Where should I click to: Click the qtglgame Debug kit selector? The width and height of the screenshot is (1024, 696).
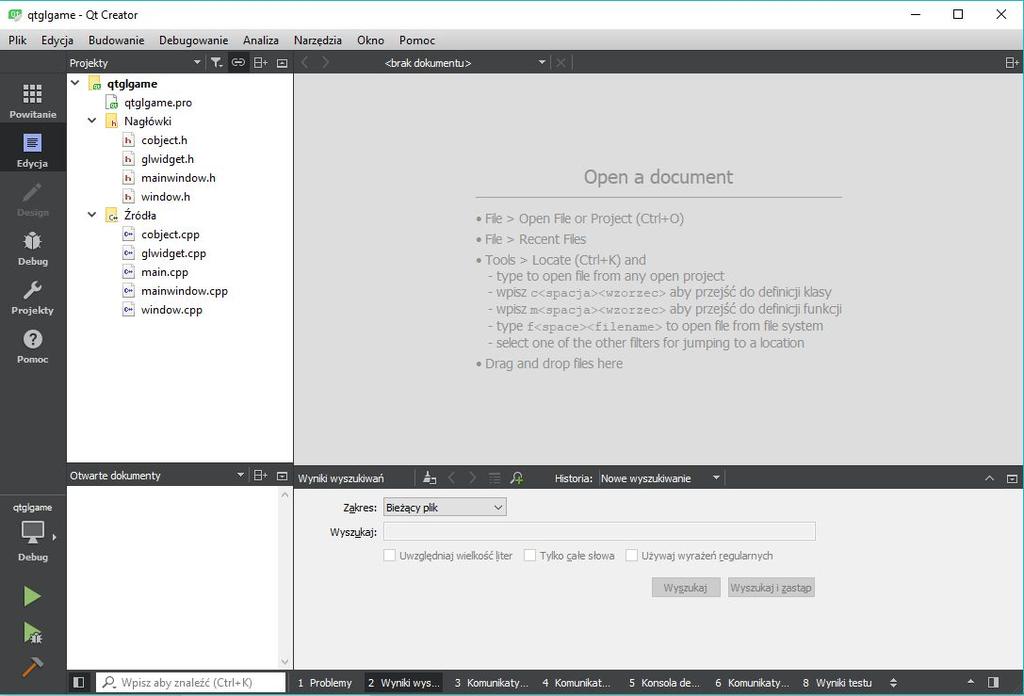(33, 531)
